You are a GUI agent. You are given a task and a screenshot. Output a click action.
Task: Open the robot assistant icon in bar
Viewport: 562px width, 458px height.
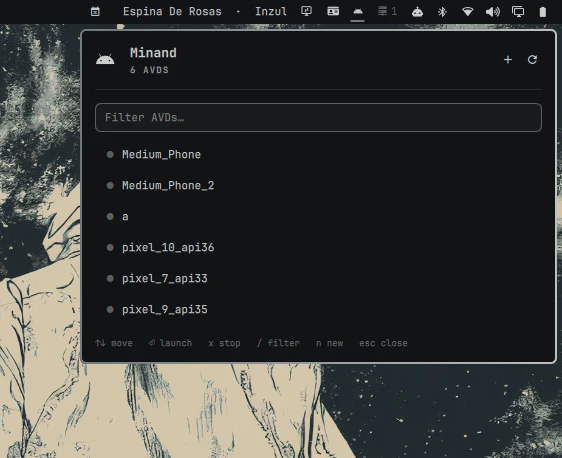click(x=417, y=12)
